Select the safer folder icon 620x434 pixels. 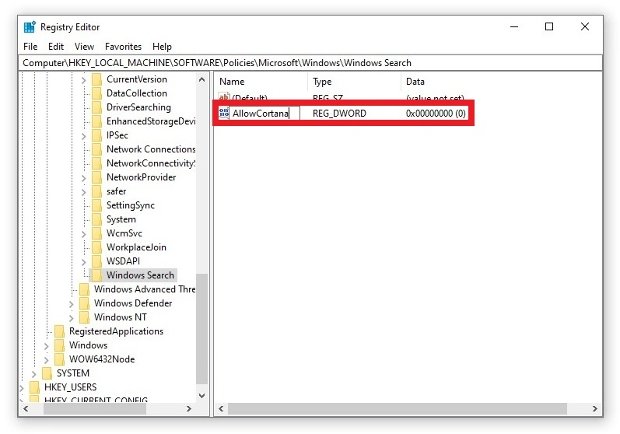click(x=96, y=191)
